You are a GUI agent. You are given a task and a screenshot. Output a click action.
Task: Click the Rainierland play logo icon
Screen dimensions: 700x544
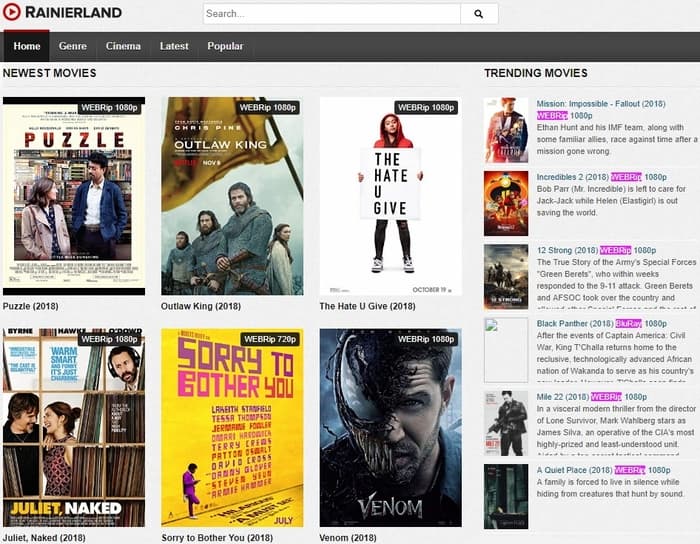coord(12,12)
